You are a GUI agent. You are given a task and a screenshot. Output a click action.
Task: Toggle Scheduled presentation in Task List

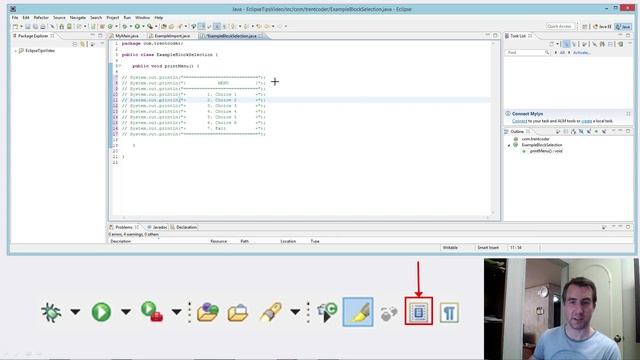(574, 44)
